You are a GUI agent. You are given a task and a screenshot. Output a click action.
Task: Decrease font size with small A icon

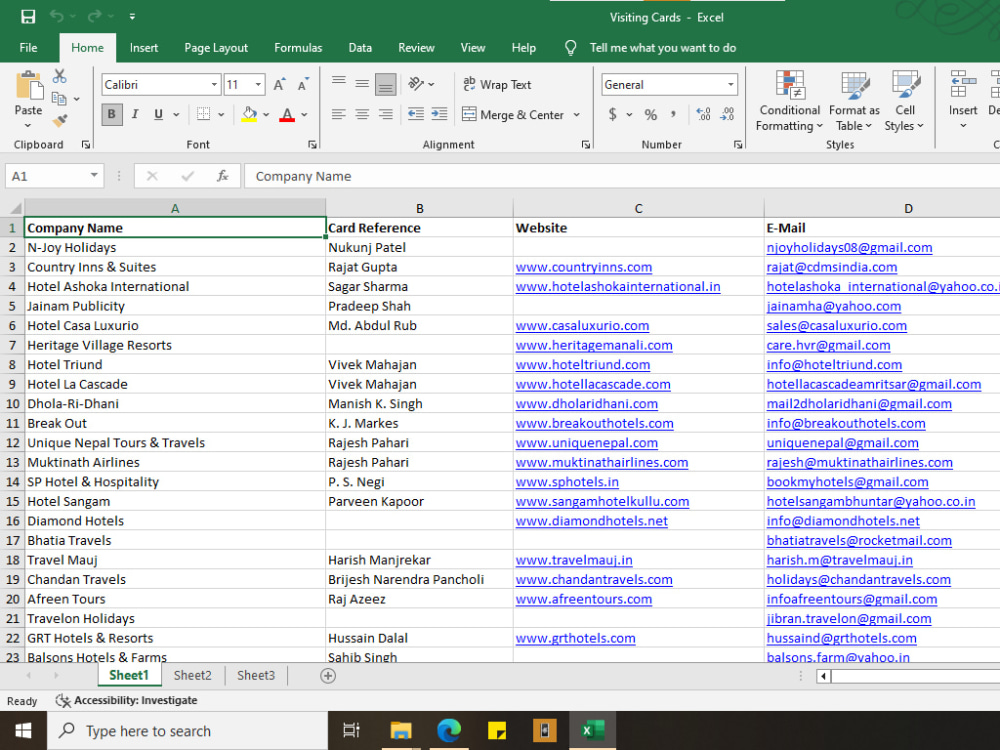pyautogui.click(x=303, y=85)
